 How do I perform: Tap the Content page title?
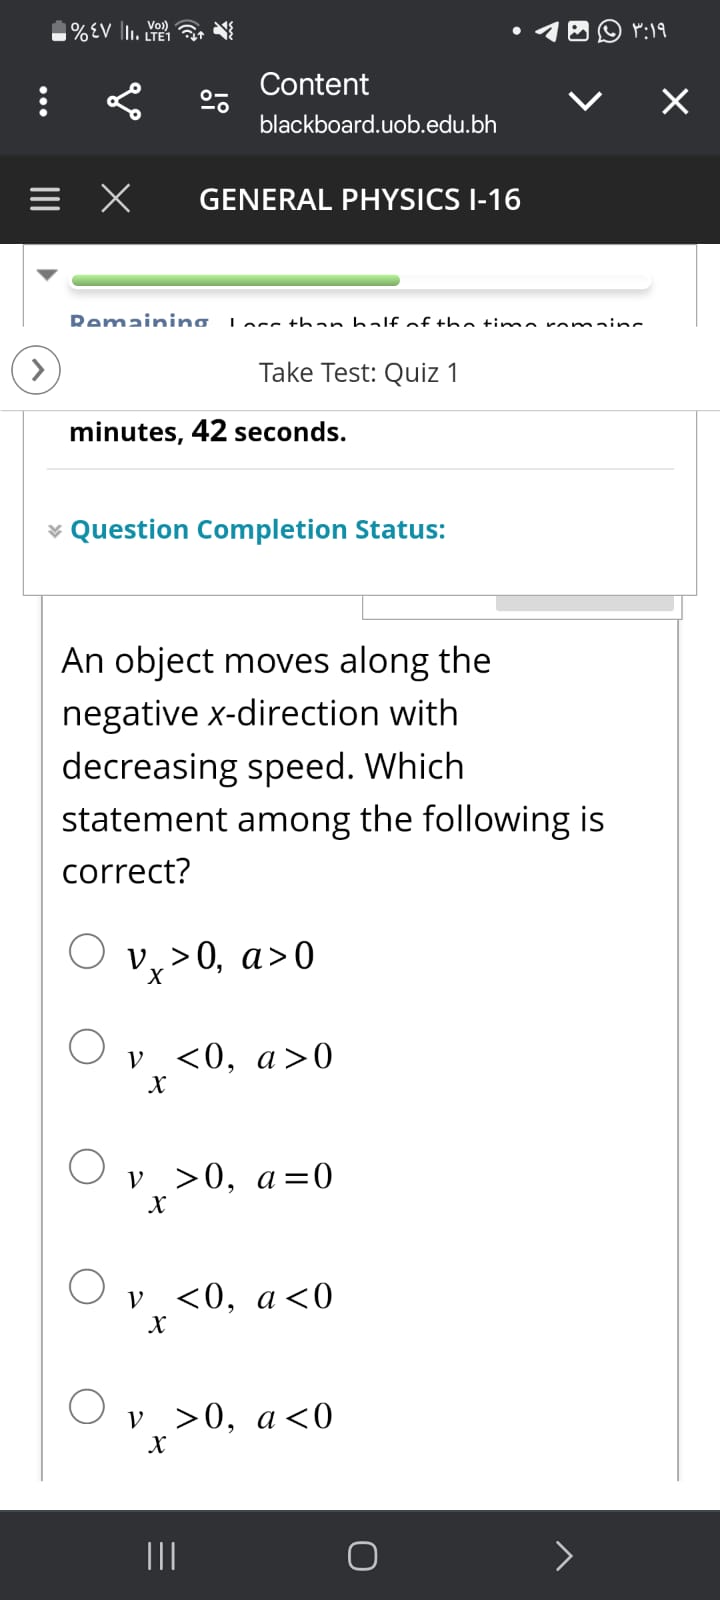pos(314,84)
